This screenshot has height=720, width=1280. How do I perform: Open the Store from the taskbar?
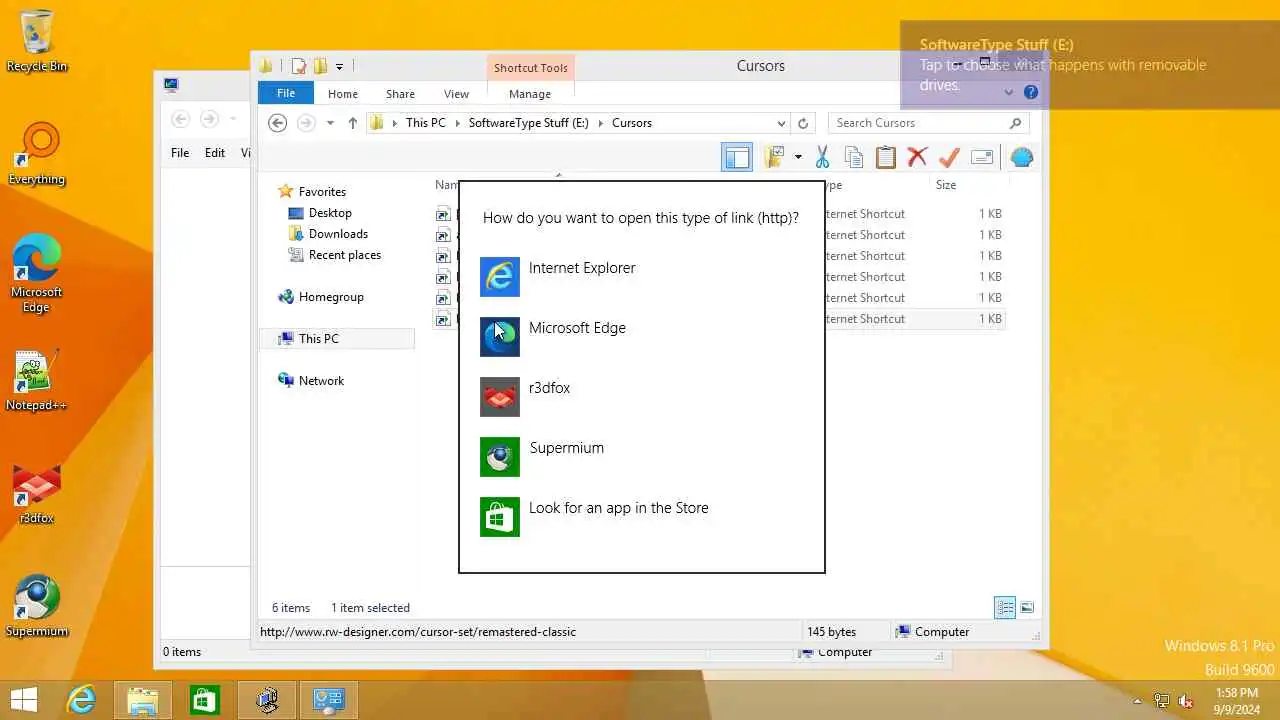[x=204, y=700]
